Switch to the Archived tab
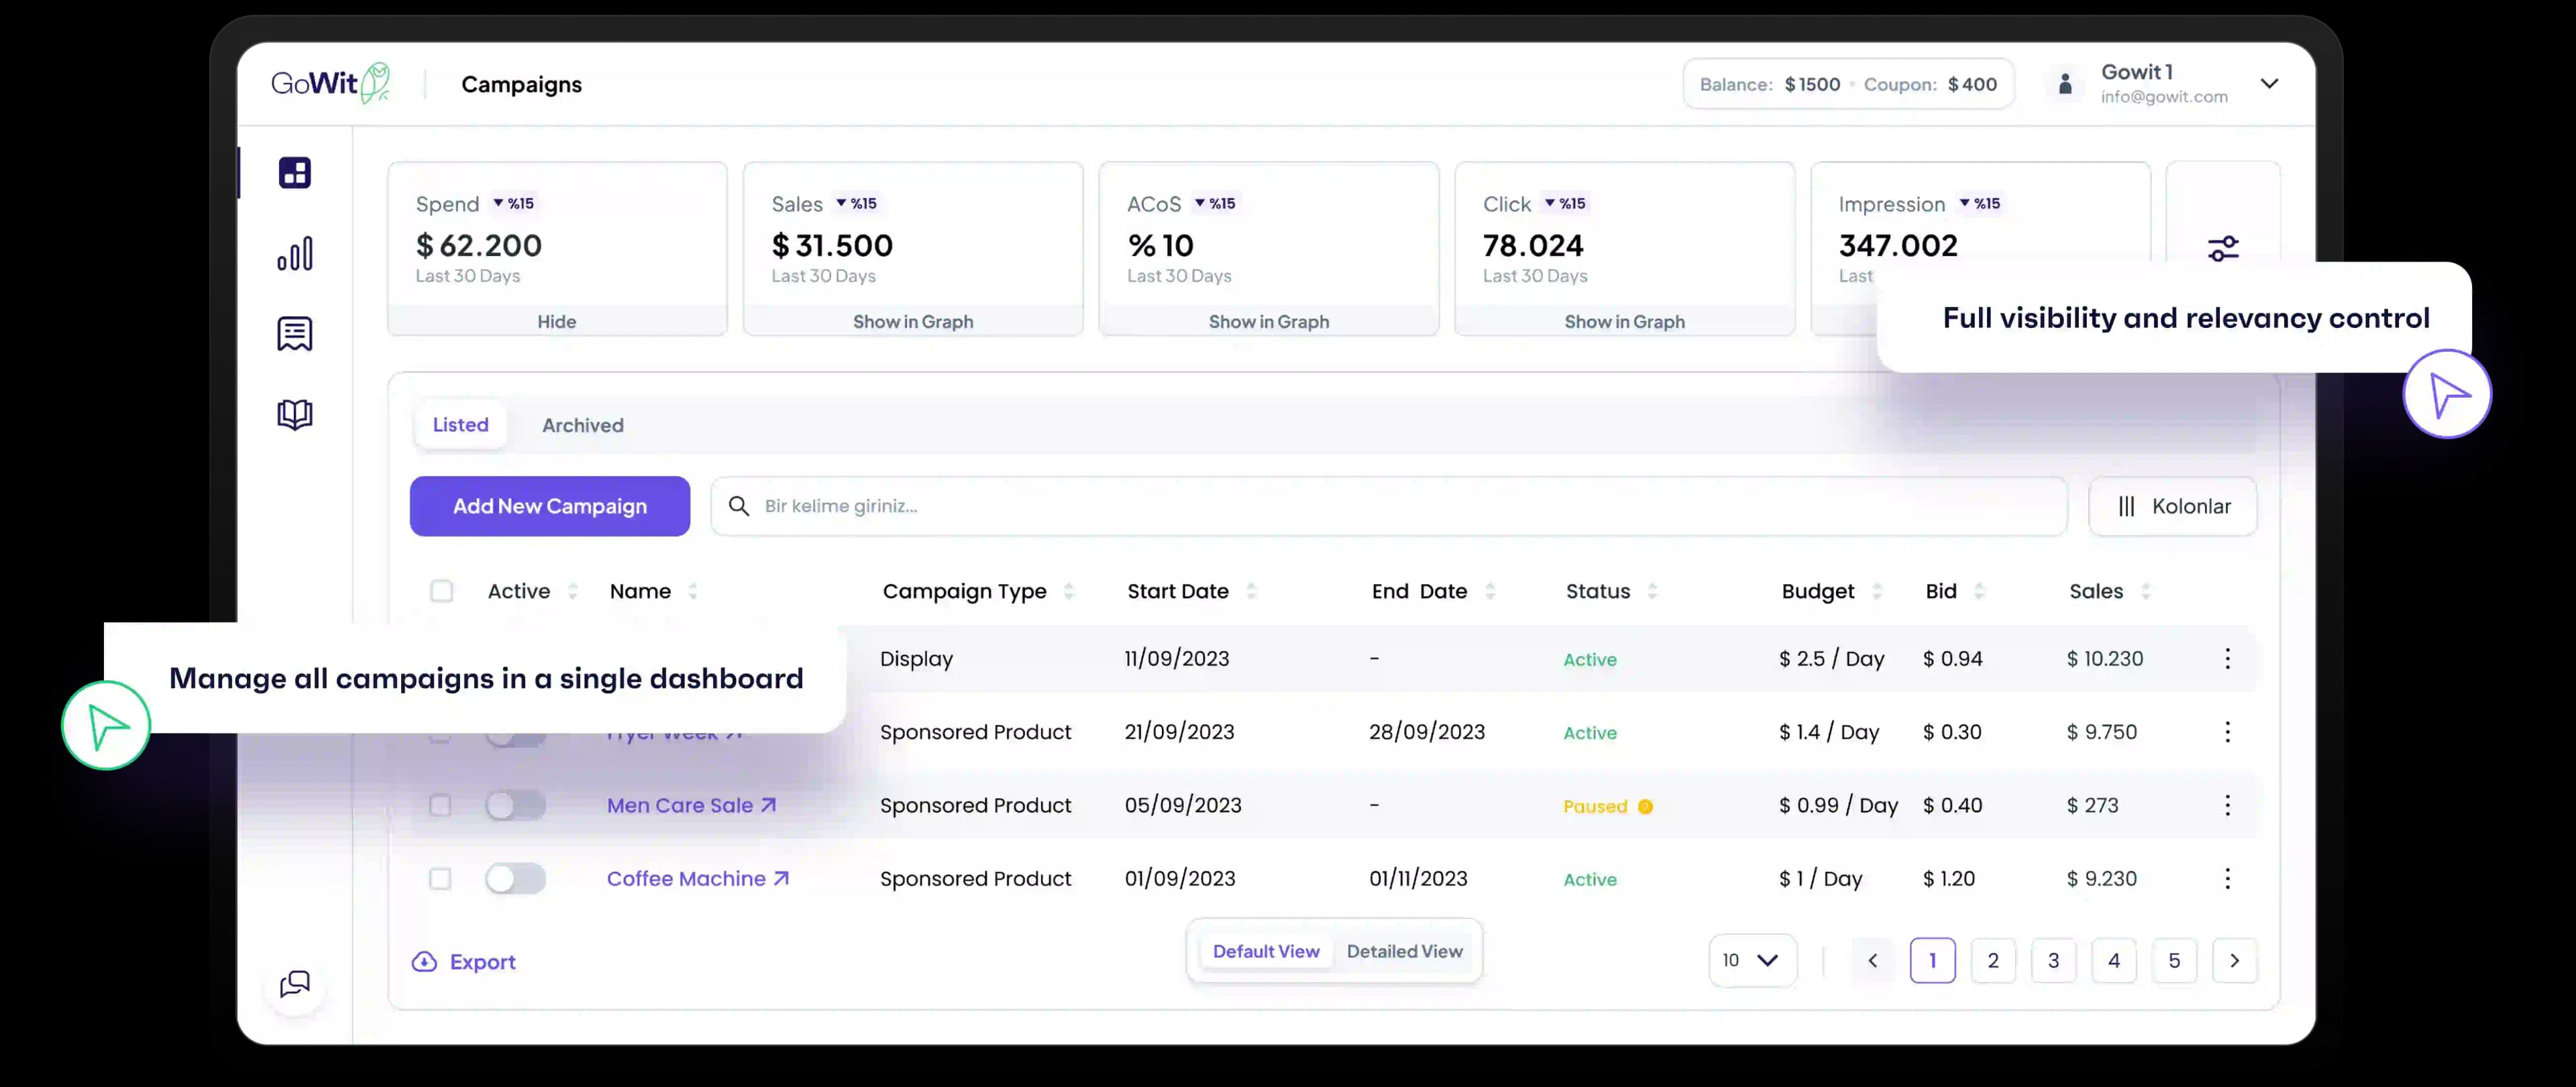Image resolution: width=2576 pixels, height=1087 pixels. click(x=583, y=425)
